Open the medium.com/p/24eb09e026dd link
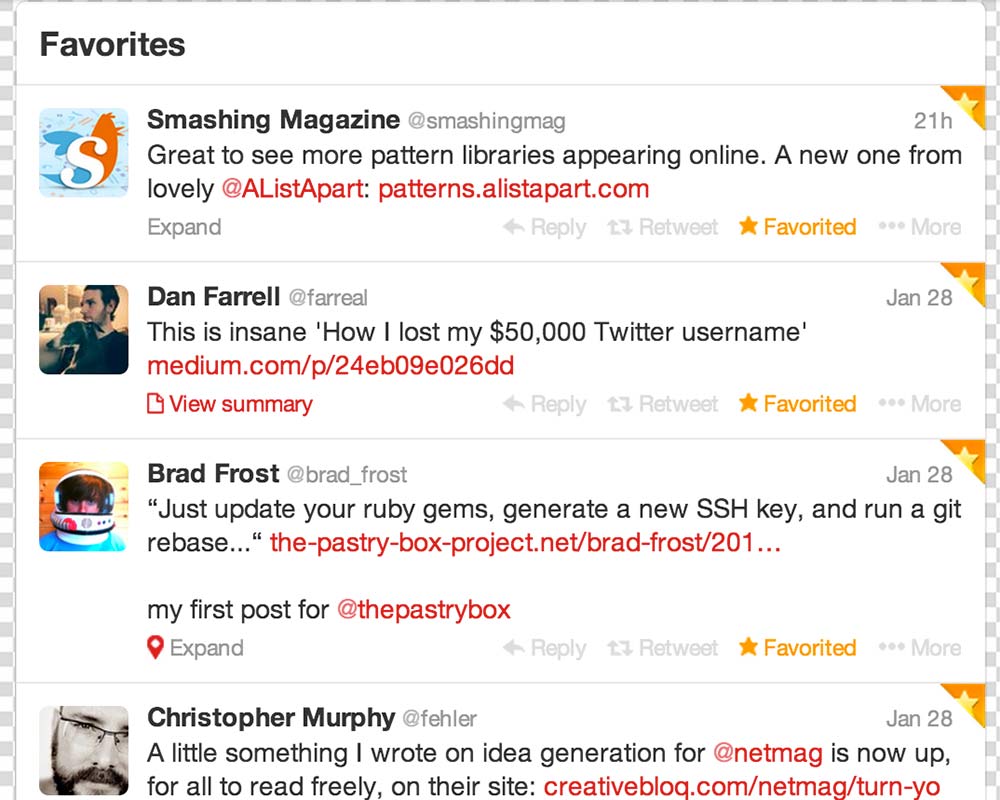This screenshot has height=800, width=1000. point(330,366)
